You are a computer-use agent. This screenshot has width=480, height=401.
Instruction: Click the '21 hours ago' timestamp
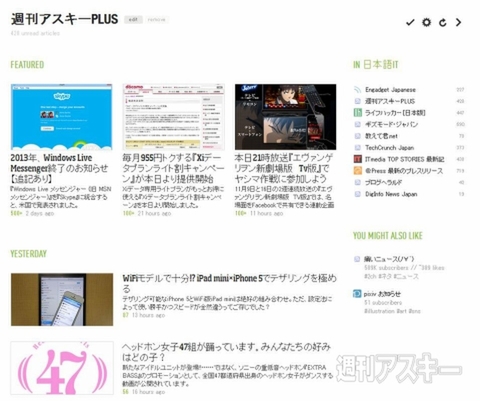tap(154, 213)
